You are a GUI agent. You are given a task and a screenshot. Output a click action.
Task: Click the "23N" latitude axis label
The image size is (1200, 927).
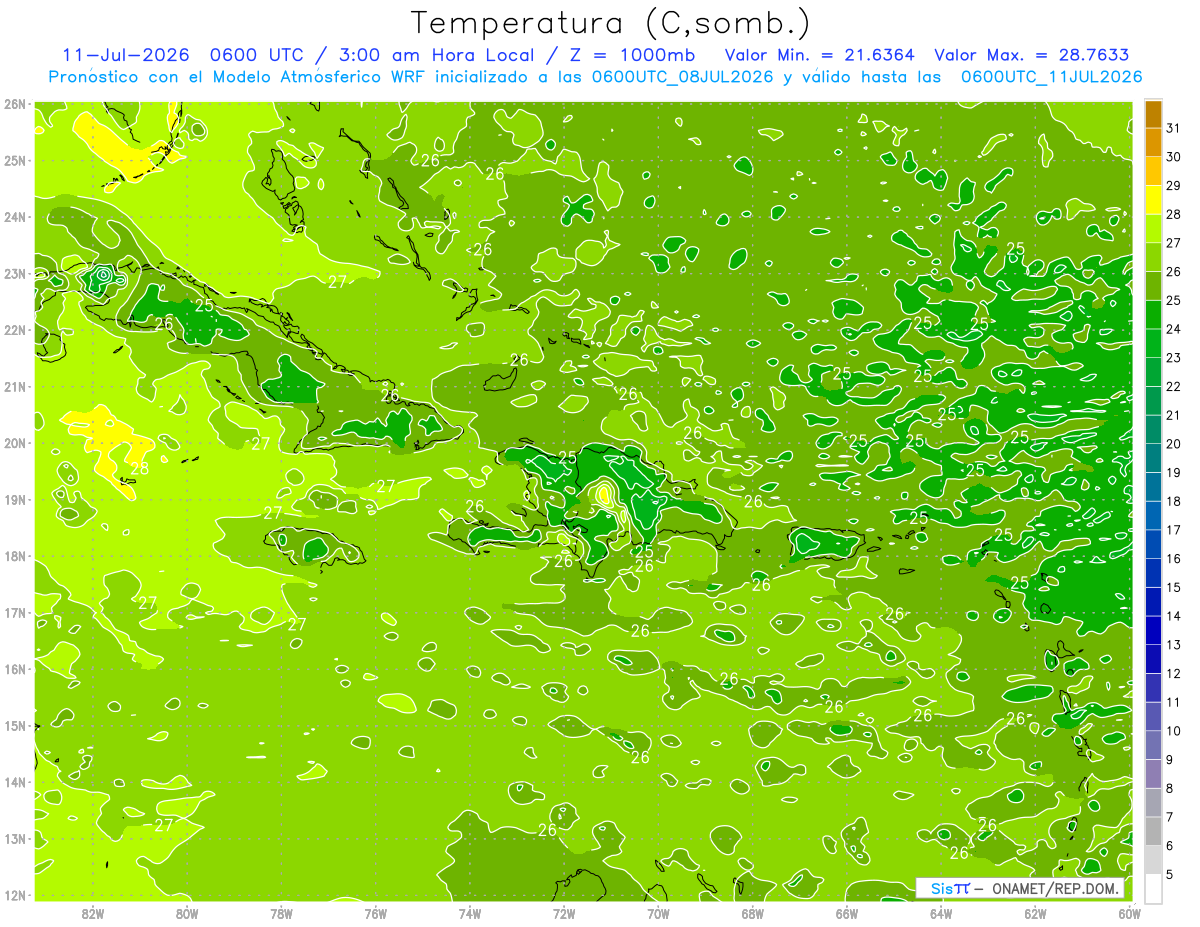(x=15, y=273)
